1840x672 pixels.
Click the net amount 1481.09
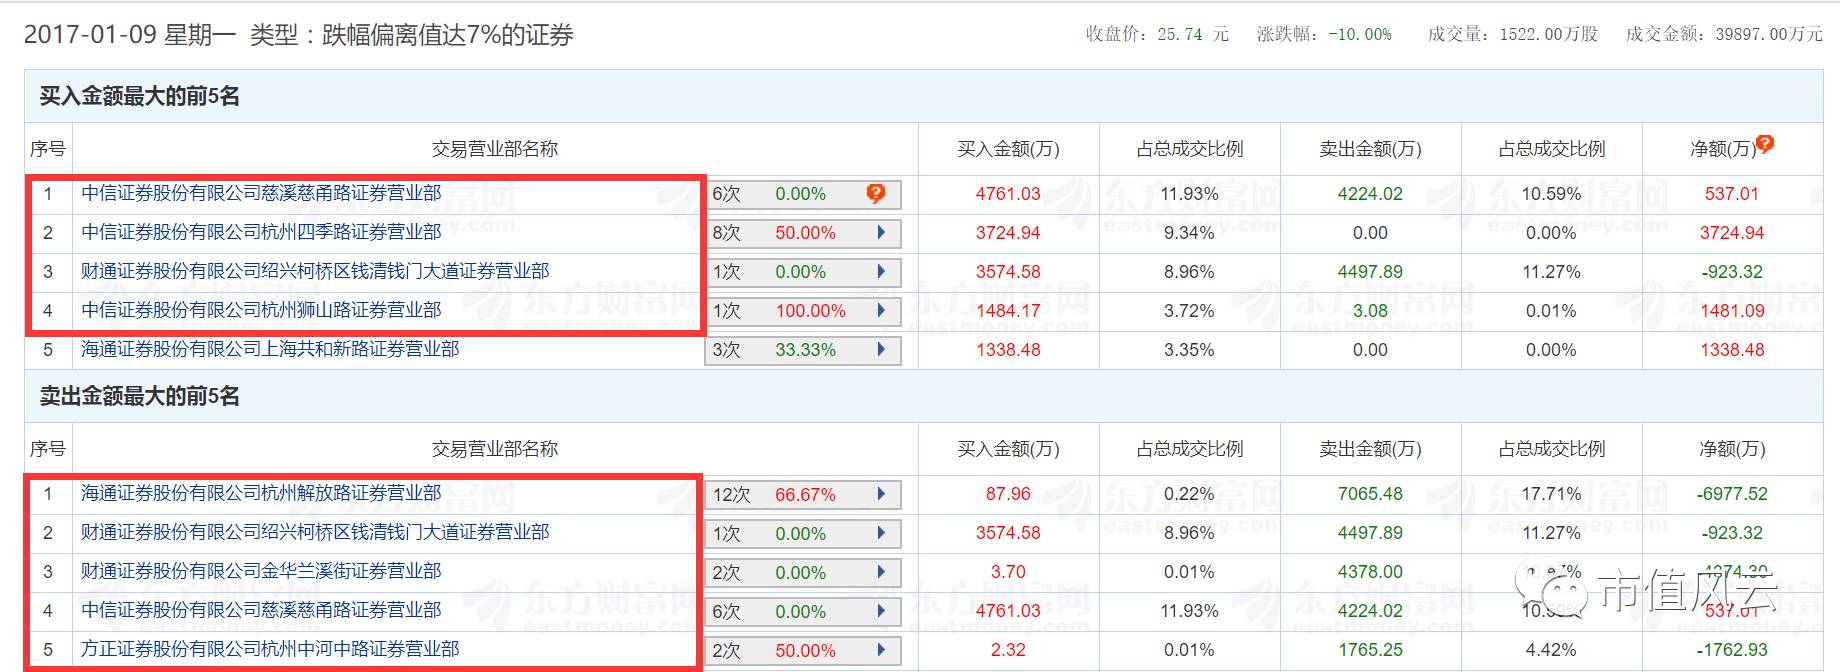1732,311
